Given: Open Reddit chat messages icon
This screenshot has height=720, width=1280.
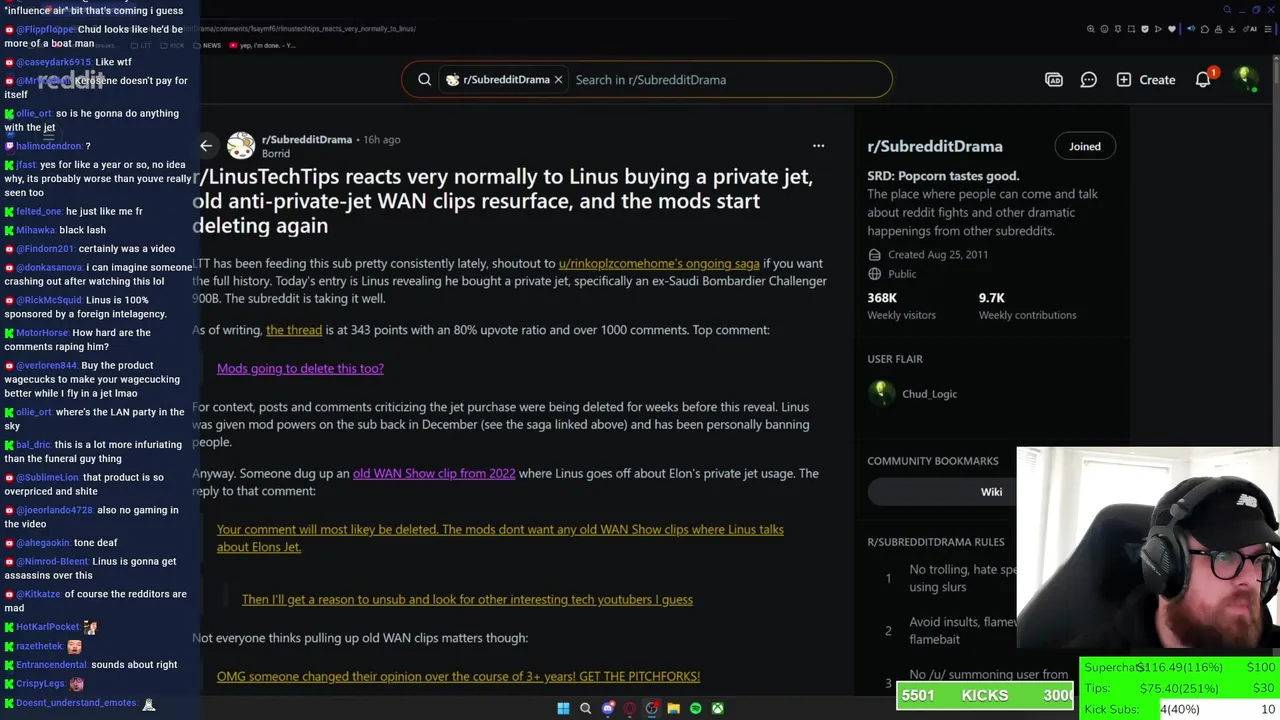Looking at the screenshot, I should [x=1088, y=80].
